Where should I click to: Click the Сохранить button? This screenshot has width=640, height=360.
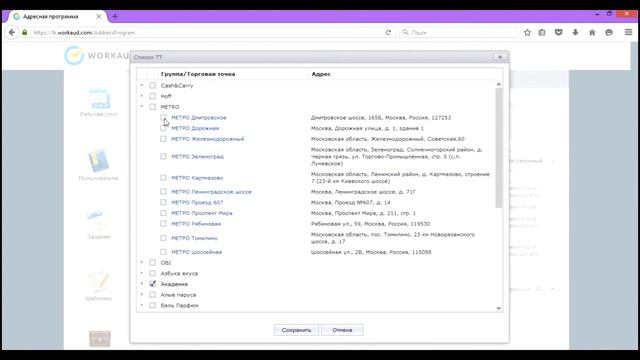coord(296,330)
